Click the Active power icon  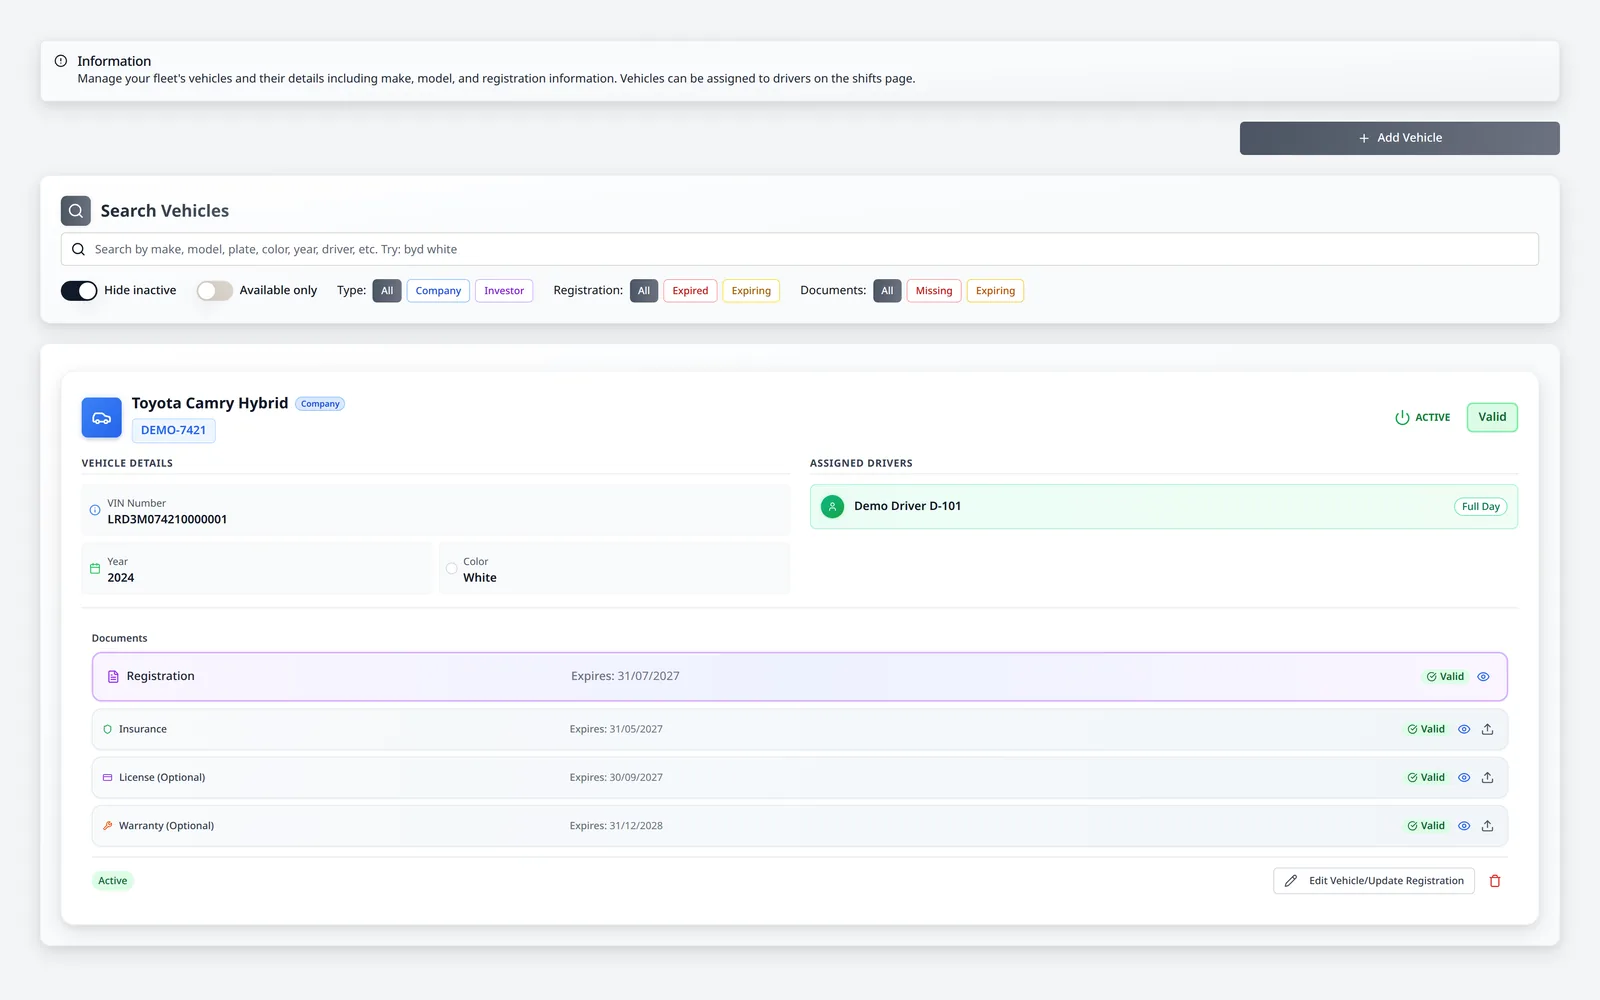click(1402, 418)
